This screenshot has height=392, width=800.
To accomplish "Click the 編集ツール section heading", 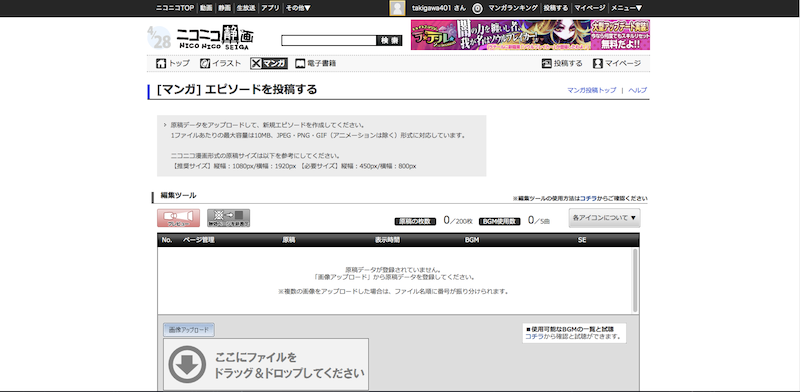I will click(x=179, y=195).
